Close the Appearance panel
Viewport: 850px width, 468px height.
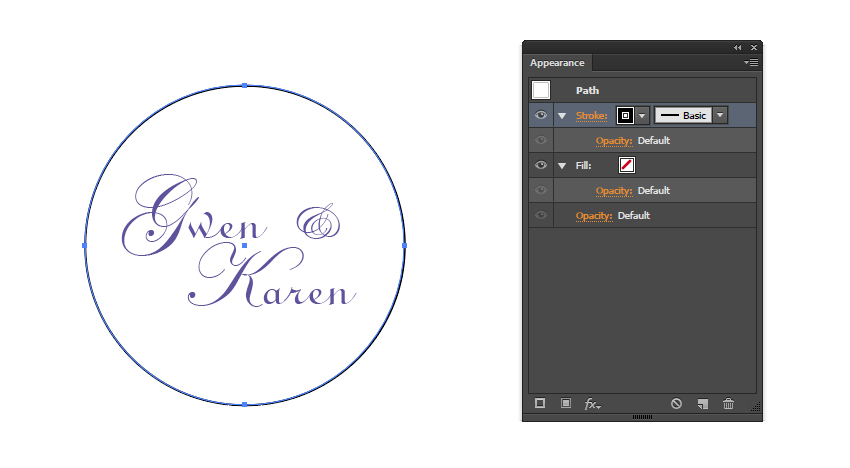[754, 48]
